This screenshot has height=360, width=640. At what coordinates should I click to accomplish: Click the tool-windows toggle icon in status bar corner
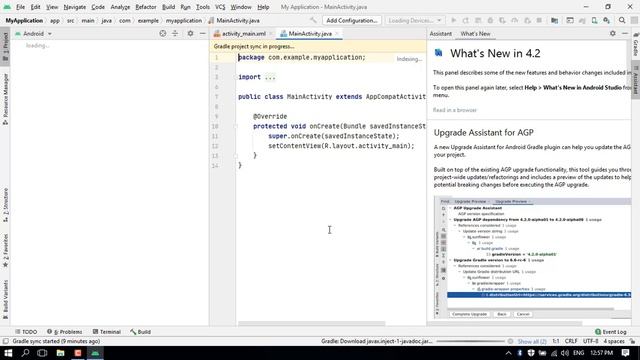click(x=5, y=341)
